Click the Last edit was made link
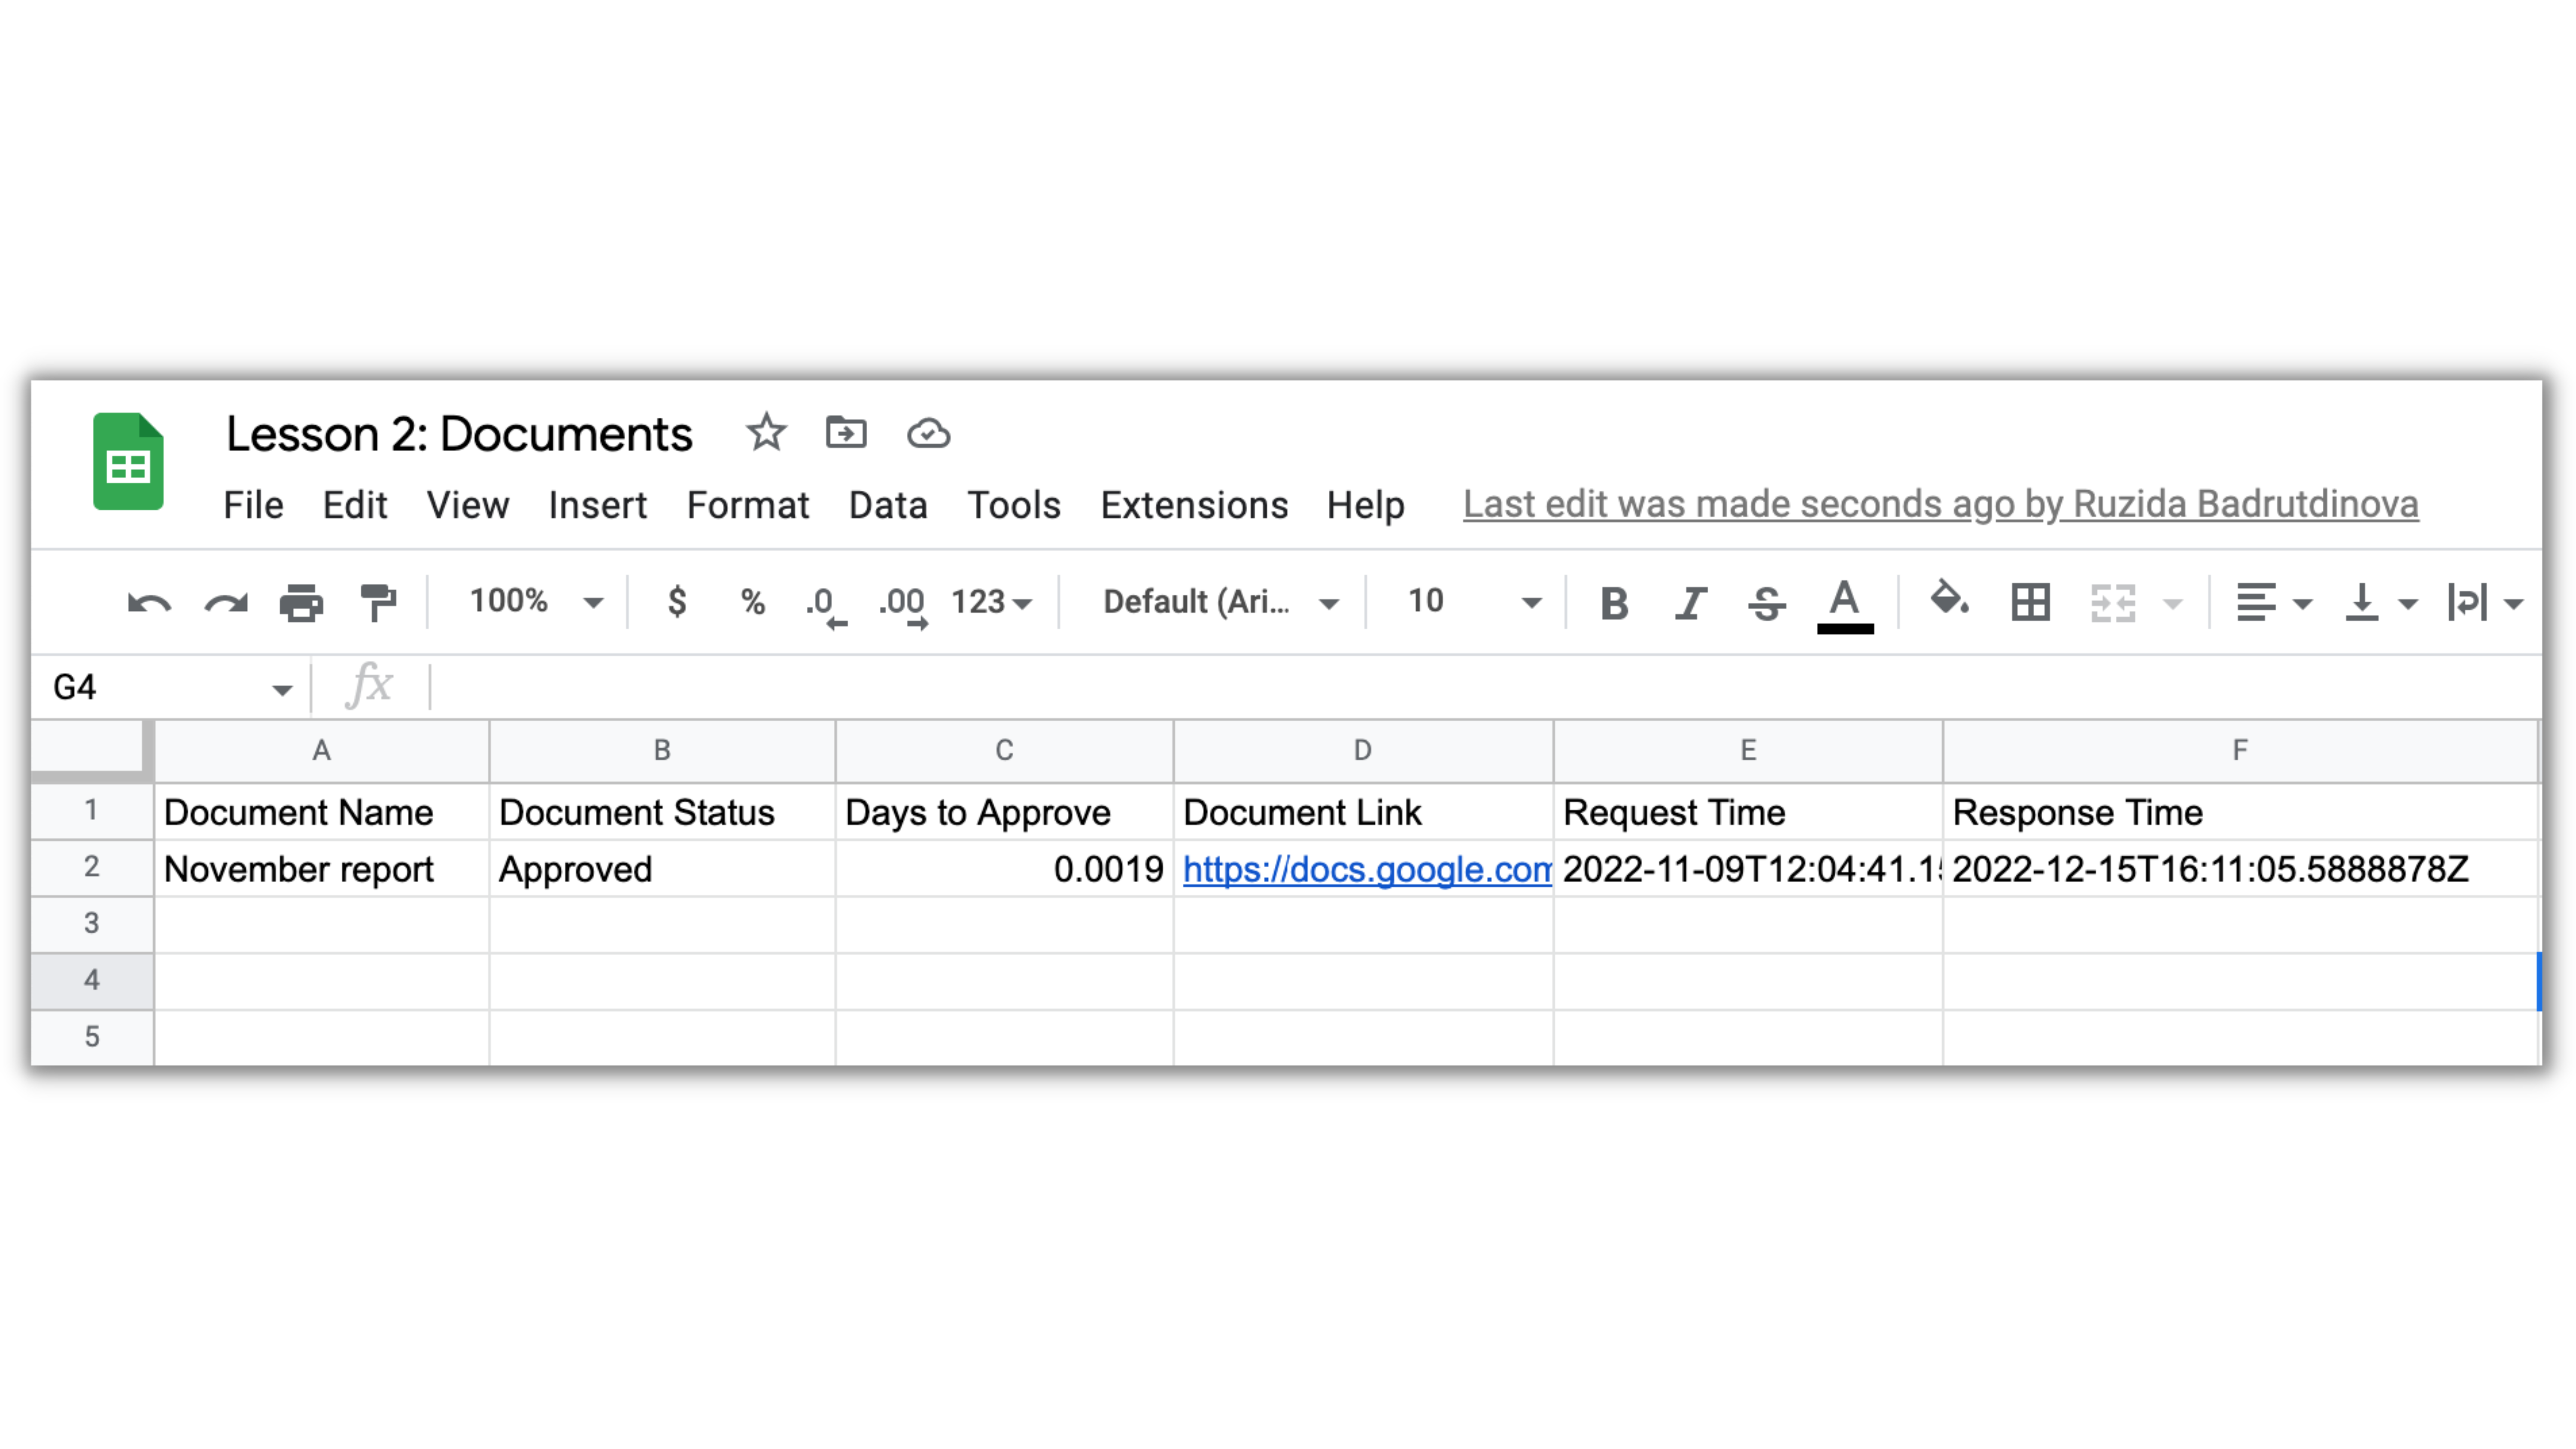Image resolution: width=2576 pixels, height=1449 pixels. (1940, 504)
